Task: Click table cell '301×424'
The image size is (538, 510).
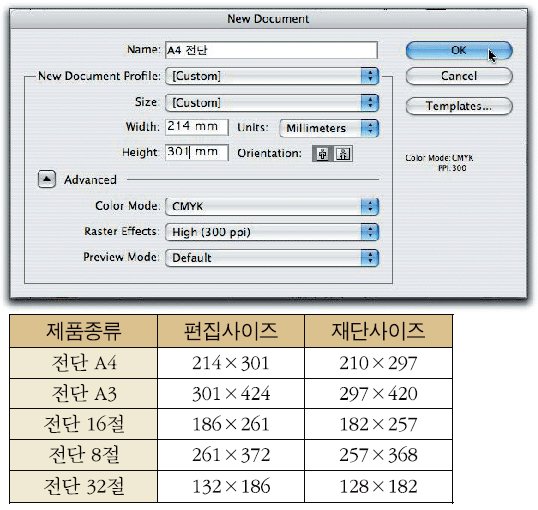Action: pyautogui.click(x=231, y=394)
